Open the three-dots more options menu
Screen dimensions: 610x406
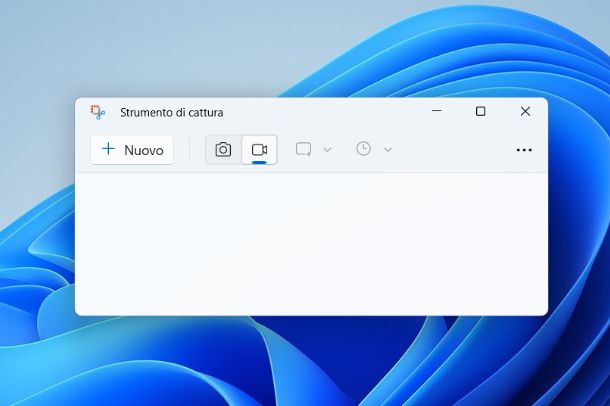click(524, 150)
